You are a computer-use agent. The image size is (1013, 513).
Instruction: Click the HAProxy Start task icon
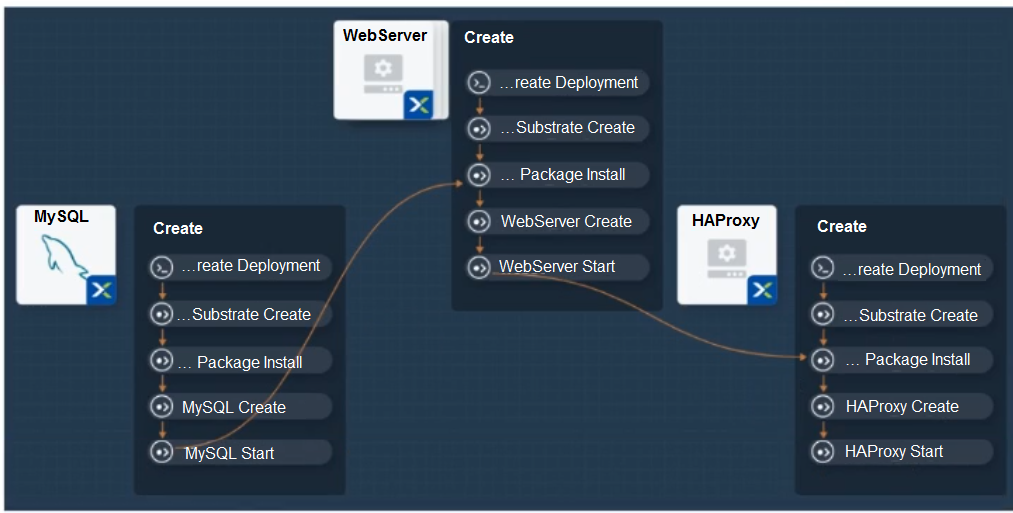coord(822,451)
